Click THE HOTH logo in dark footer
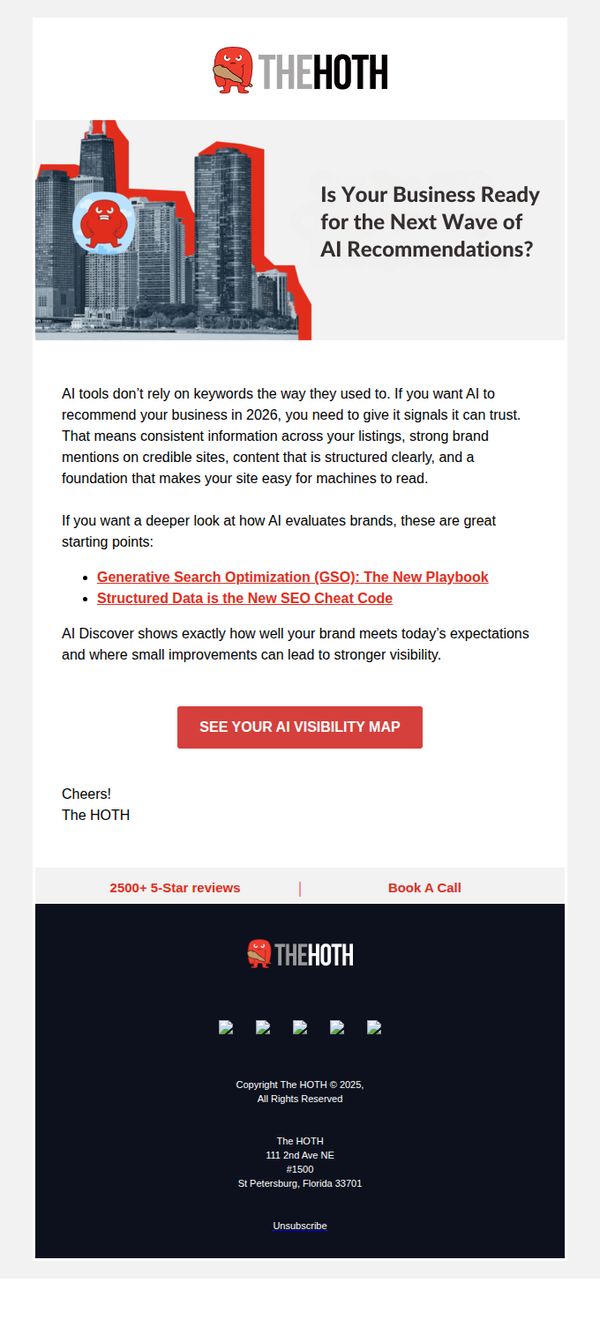Viewport: 600px width, 1342px height. tap(300, 954)
